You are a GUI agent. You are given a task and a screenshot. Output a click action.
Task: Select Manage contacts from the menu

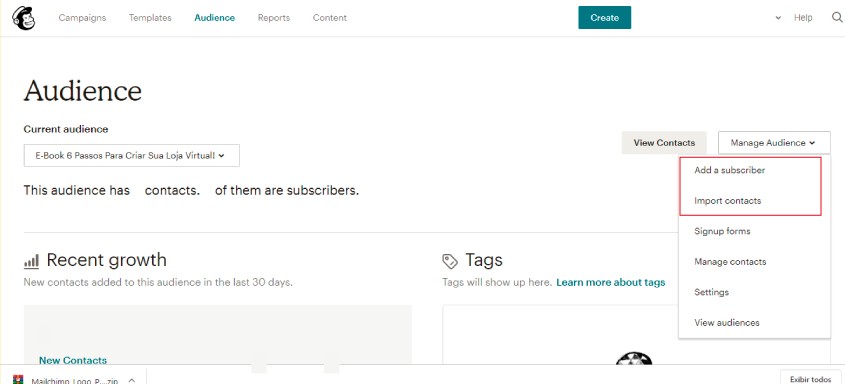730,262
